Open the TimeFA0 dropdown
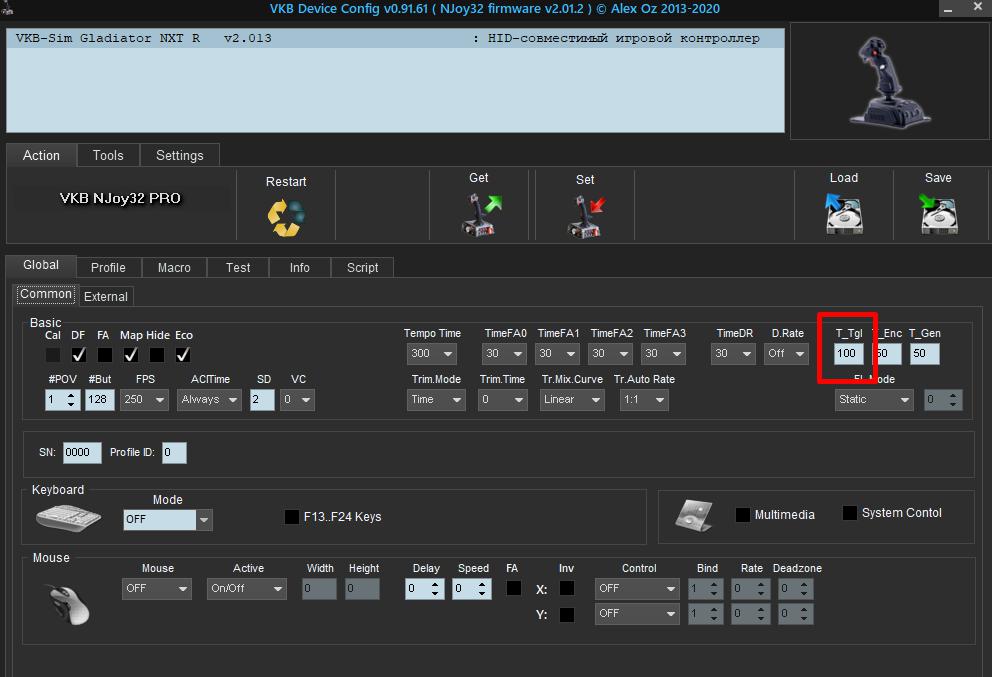Viewport: 992px width, 677px height. [x=504, y=354]
